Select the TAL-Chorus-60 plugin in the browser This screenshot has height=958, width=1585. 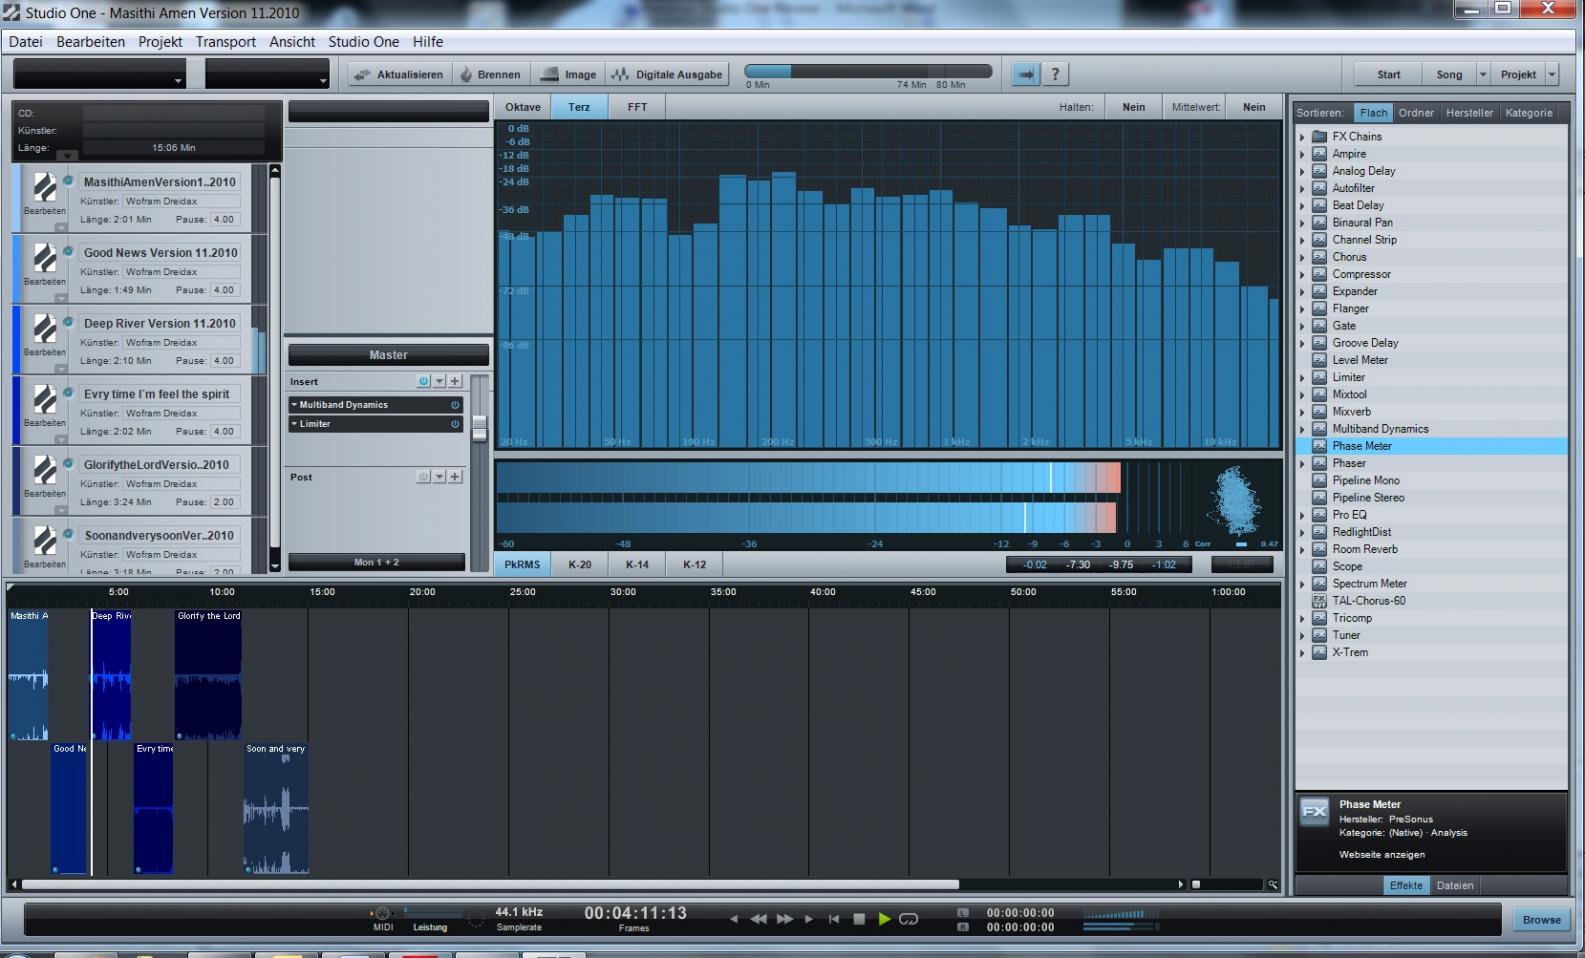click(x=1432, y=601)
